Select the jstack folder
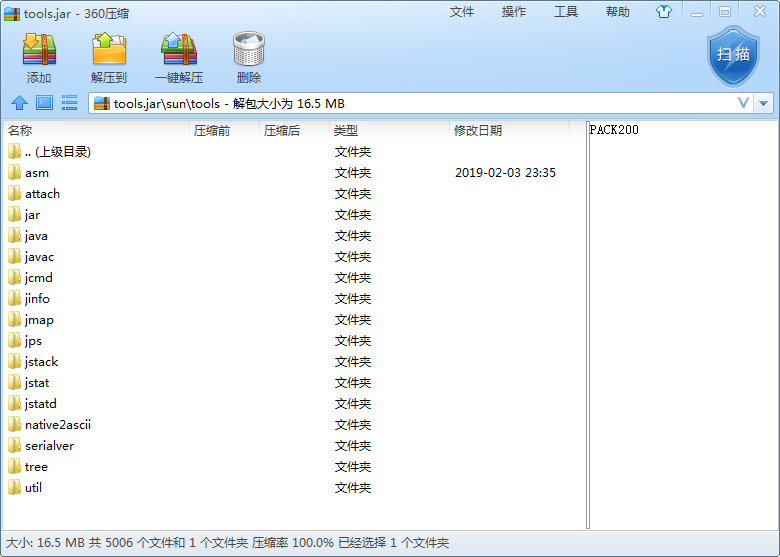The width and height of the screenshot is (780, 557). coord(293,362)
